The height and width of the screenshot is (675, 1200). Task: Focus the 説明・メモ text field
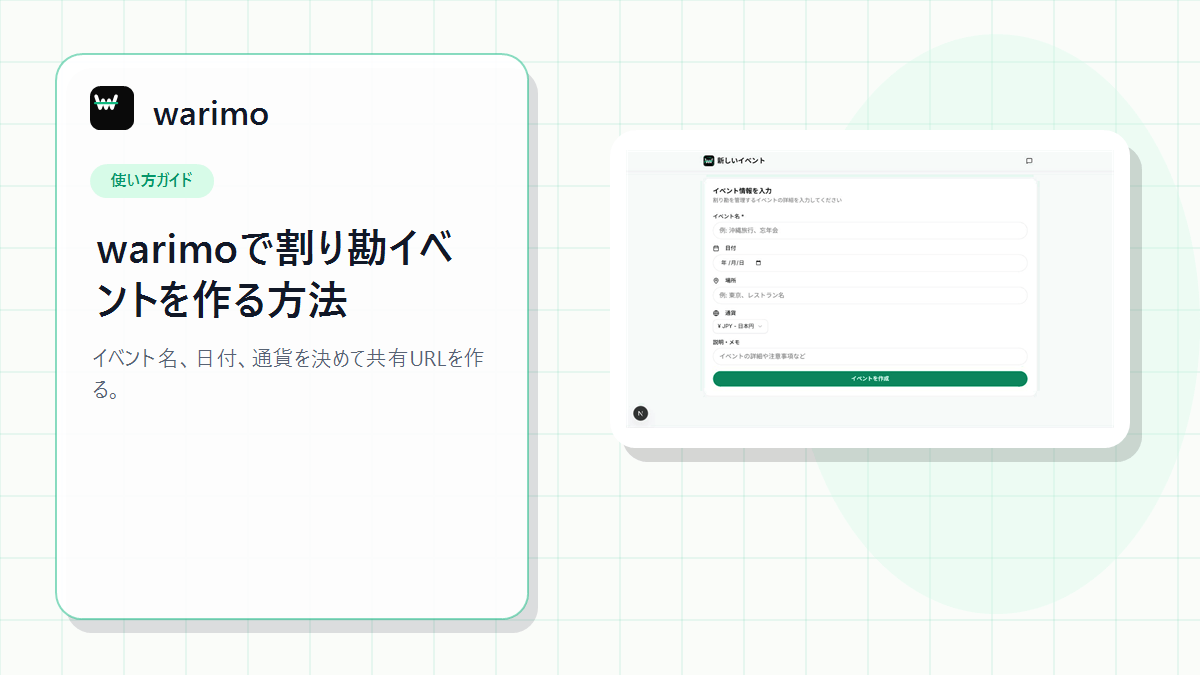870,356
